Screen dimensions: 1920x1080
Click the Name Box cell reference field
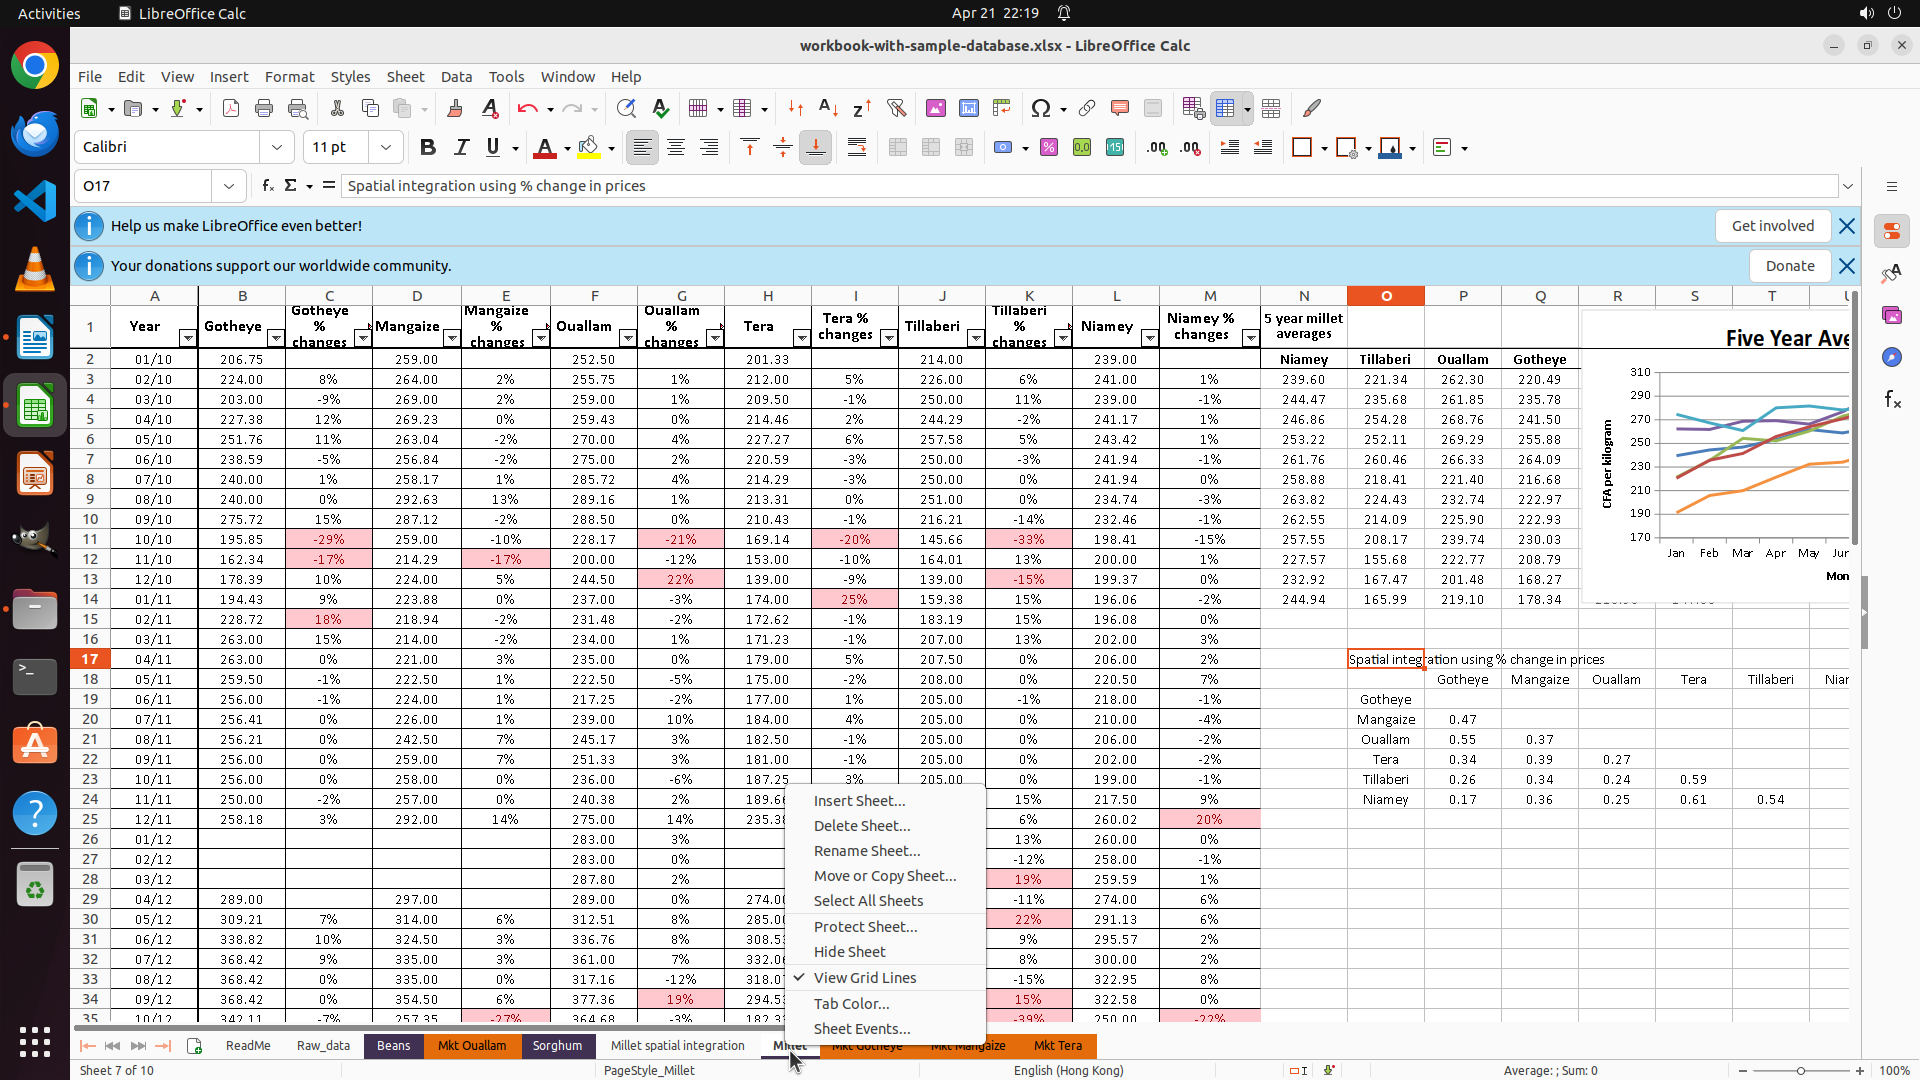pos(143,186)
